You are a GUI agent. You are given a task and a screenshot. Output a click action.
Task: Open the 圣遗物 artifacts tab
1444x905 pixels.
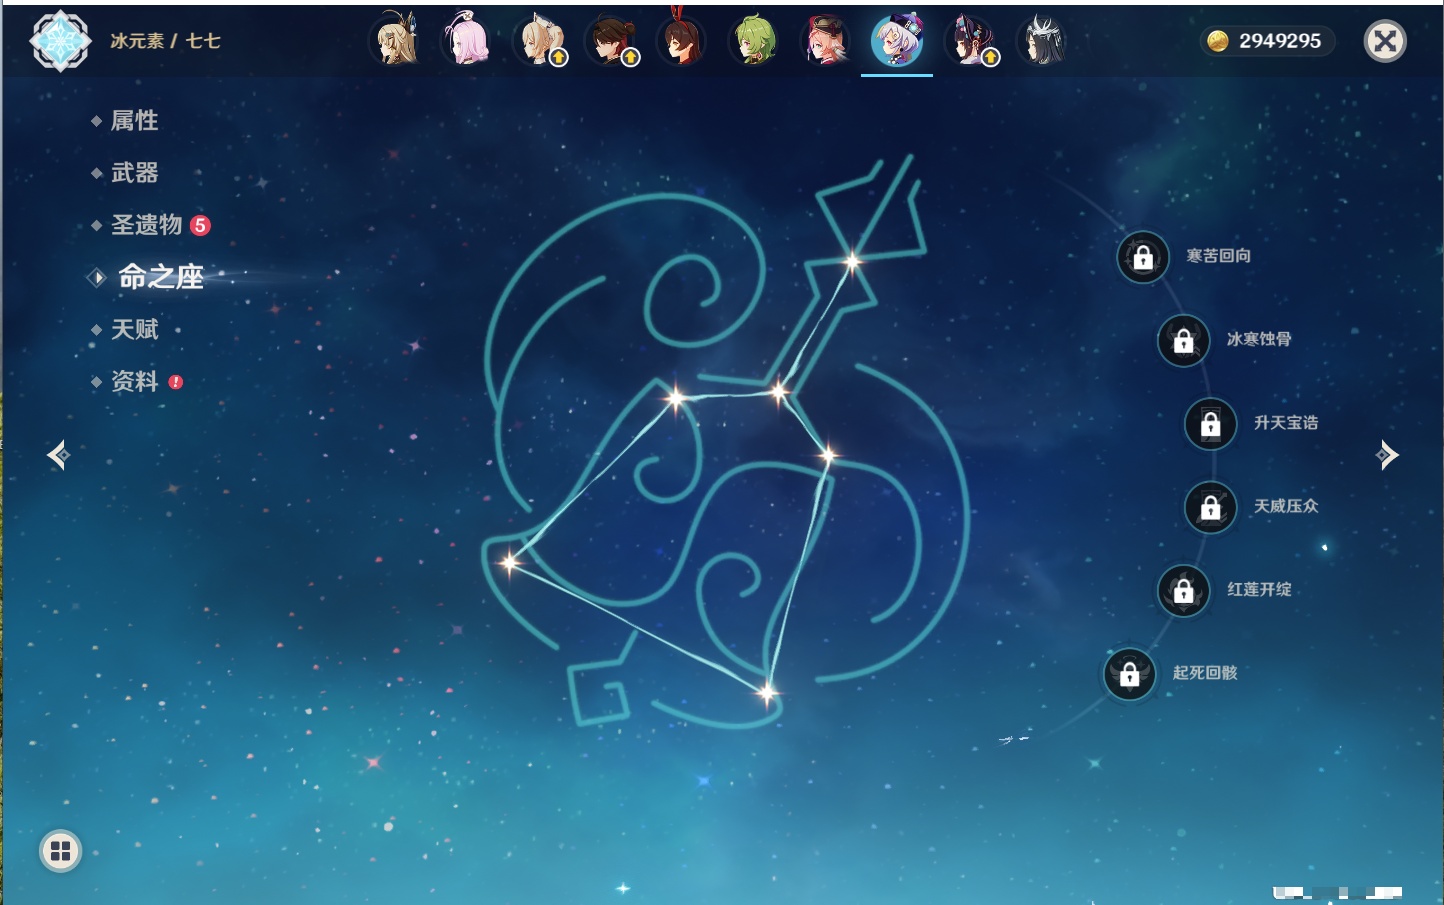(146, 225)
